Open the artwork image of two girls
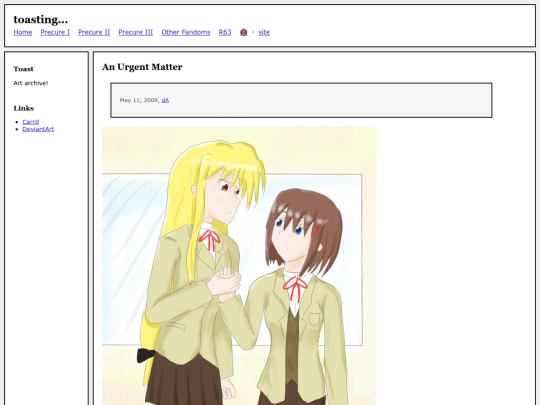The image size is (540, 405). (x=239, y=266)
